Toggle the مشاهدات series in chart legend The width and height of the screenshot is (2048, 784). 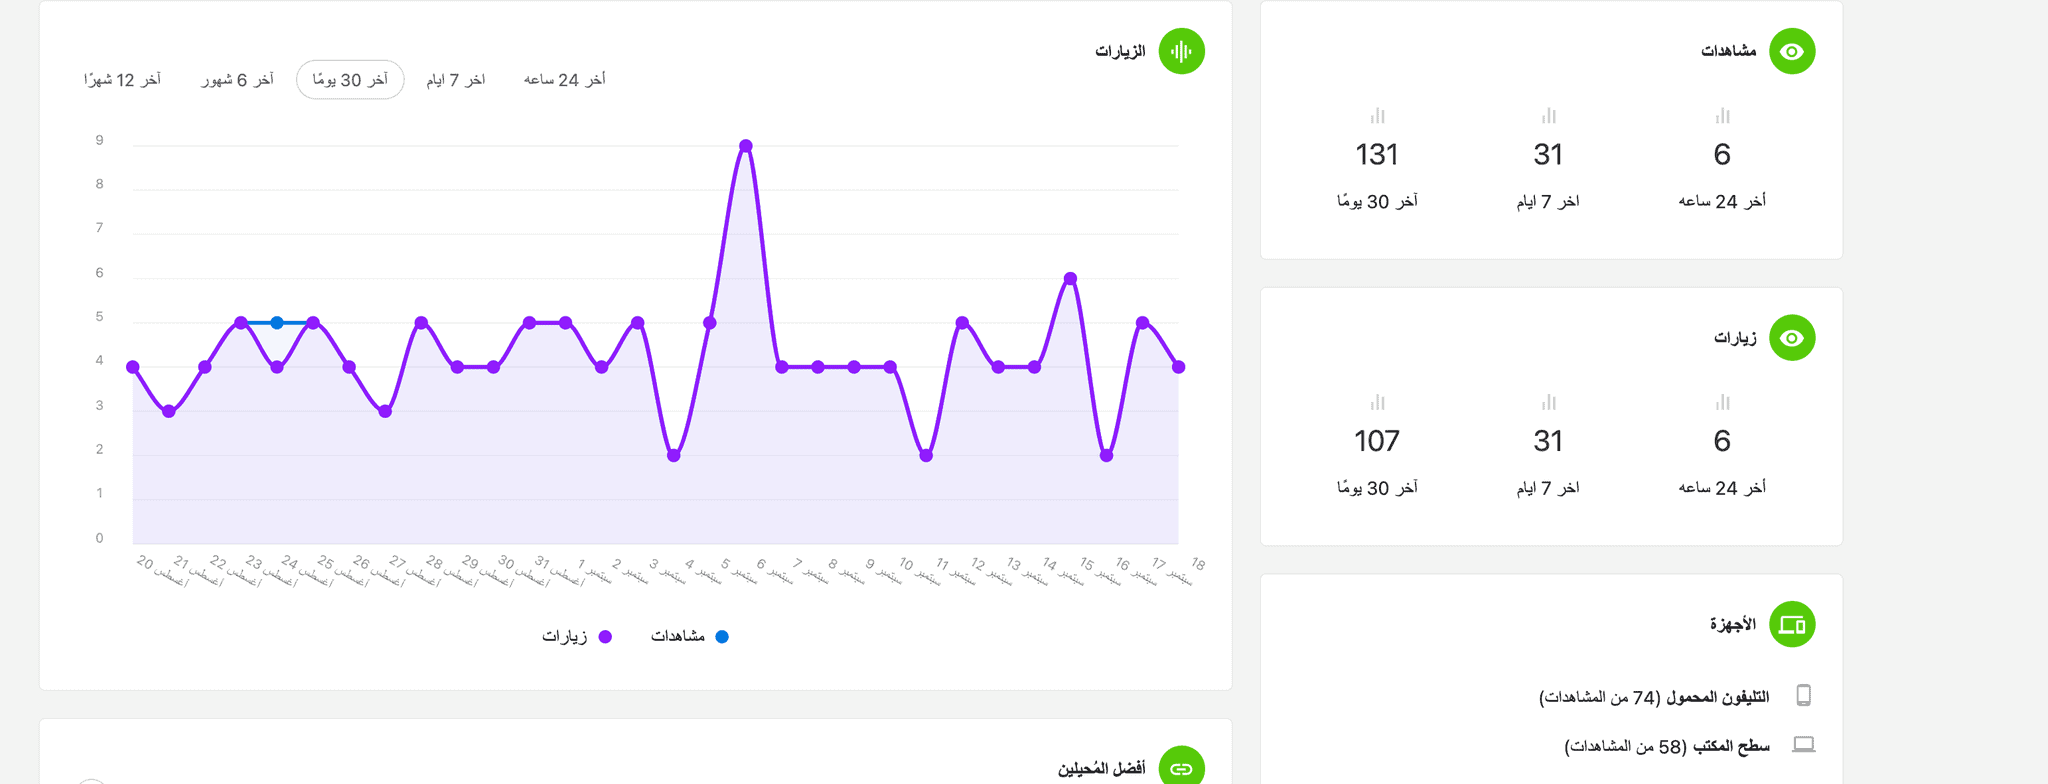coord(690,636)
